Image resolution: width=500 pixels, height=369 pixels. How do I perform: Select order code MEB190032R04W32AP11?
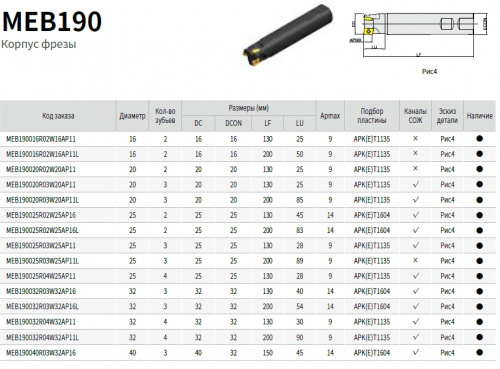41,322
